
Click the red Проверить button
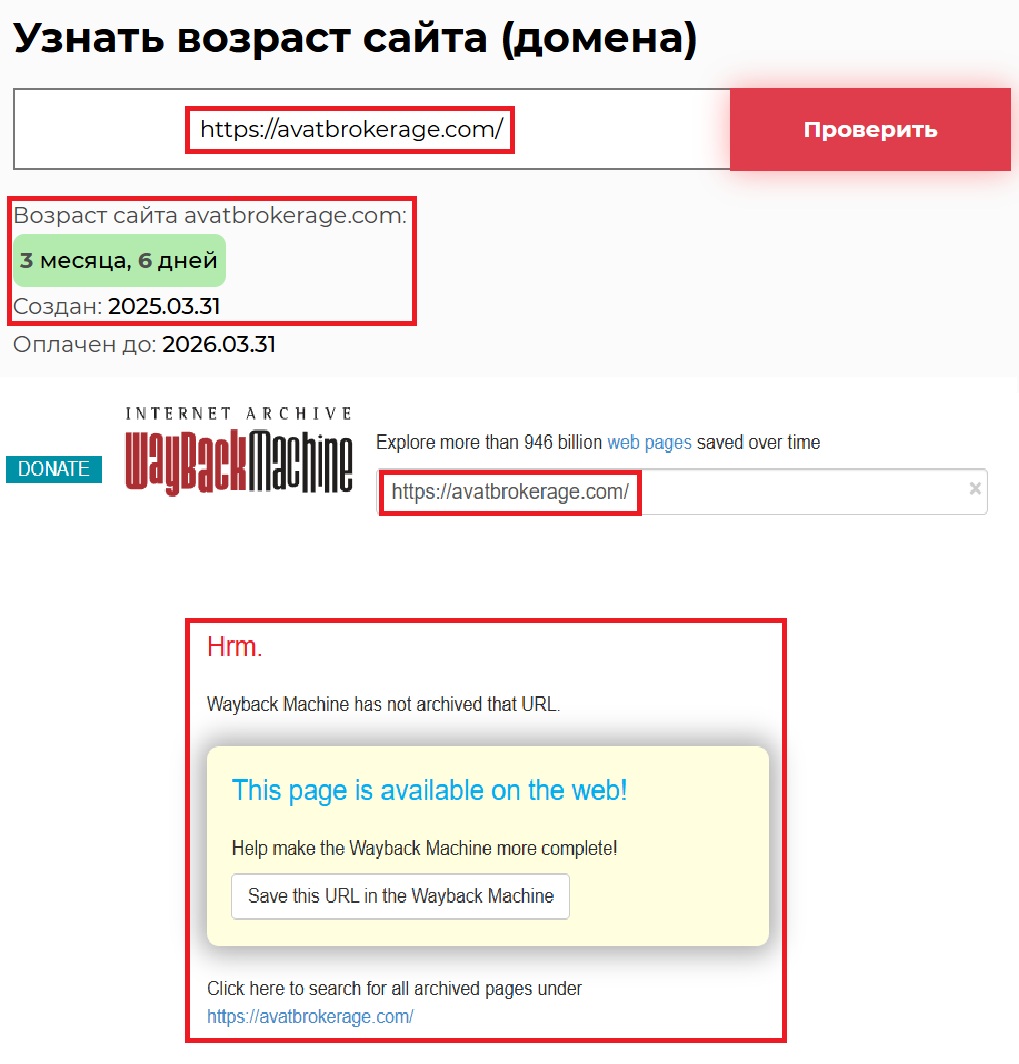pyautogui.click(x=870, y=130)
